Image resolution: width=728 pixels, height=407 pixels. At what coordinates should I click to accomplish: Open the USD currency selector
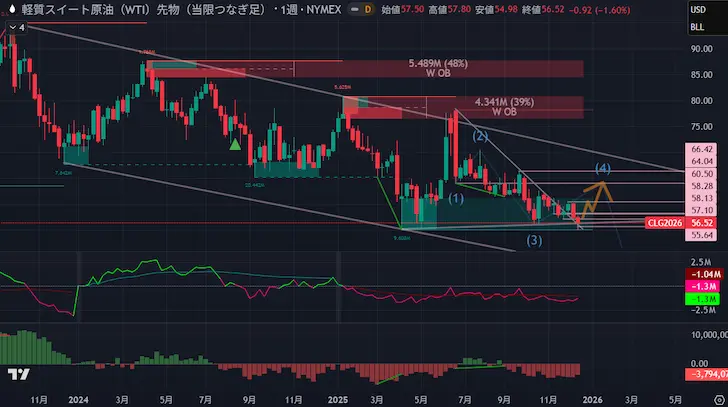(696, 8)
